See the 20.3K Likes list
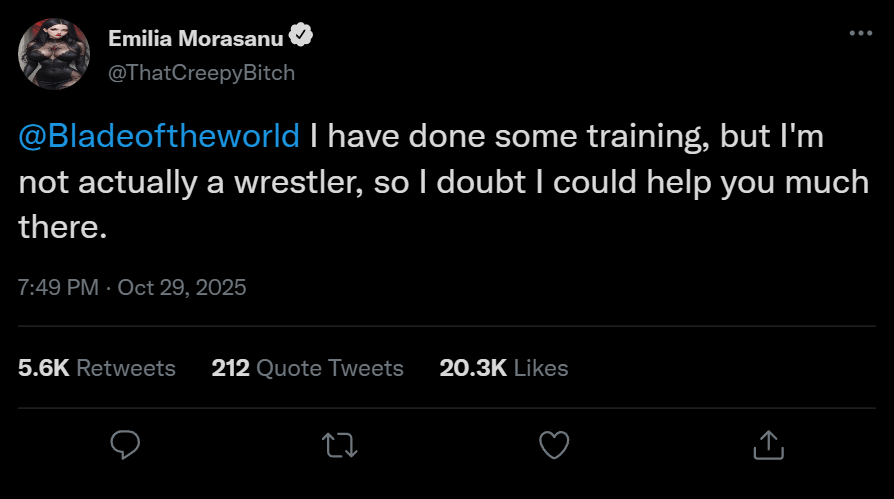This screenshot has height=499, width=894. coord(503,368)
